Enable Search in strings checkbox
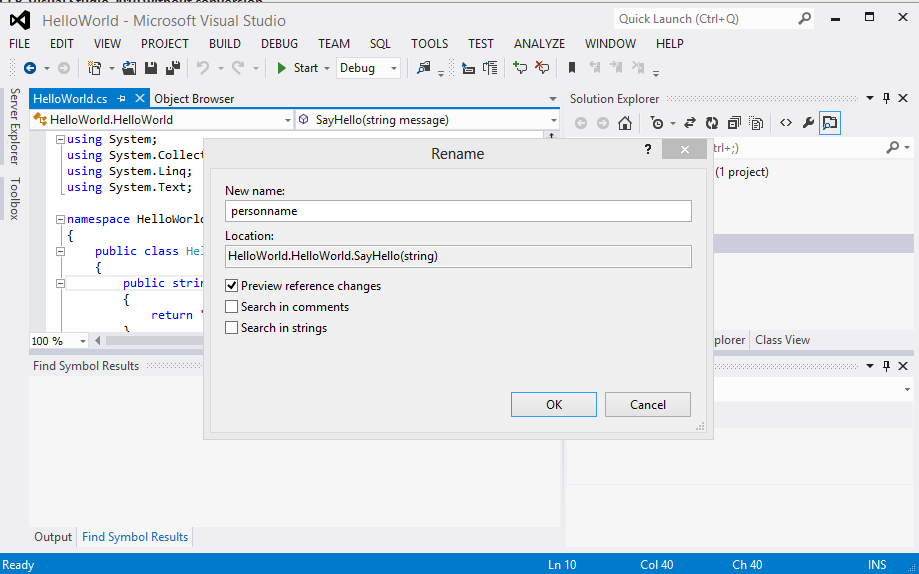Image resolution: width=919 pixels, height=574 pixels. pyautogui.click(x=232, y=328)
